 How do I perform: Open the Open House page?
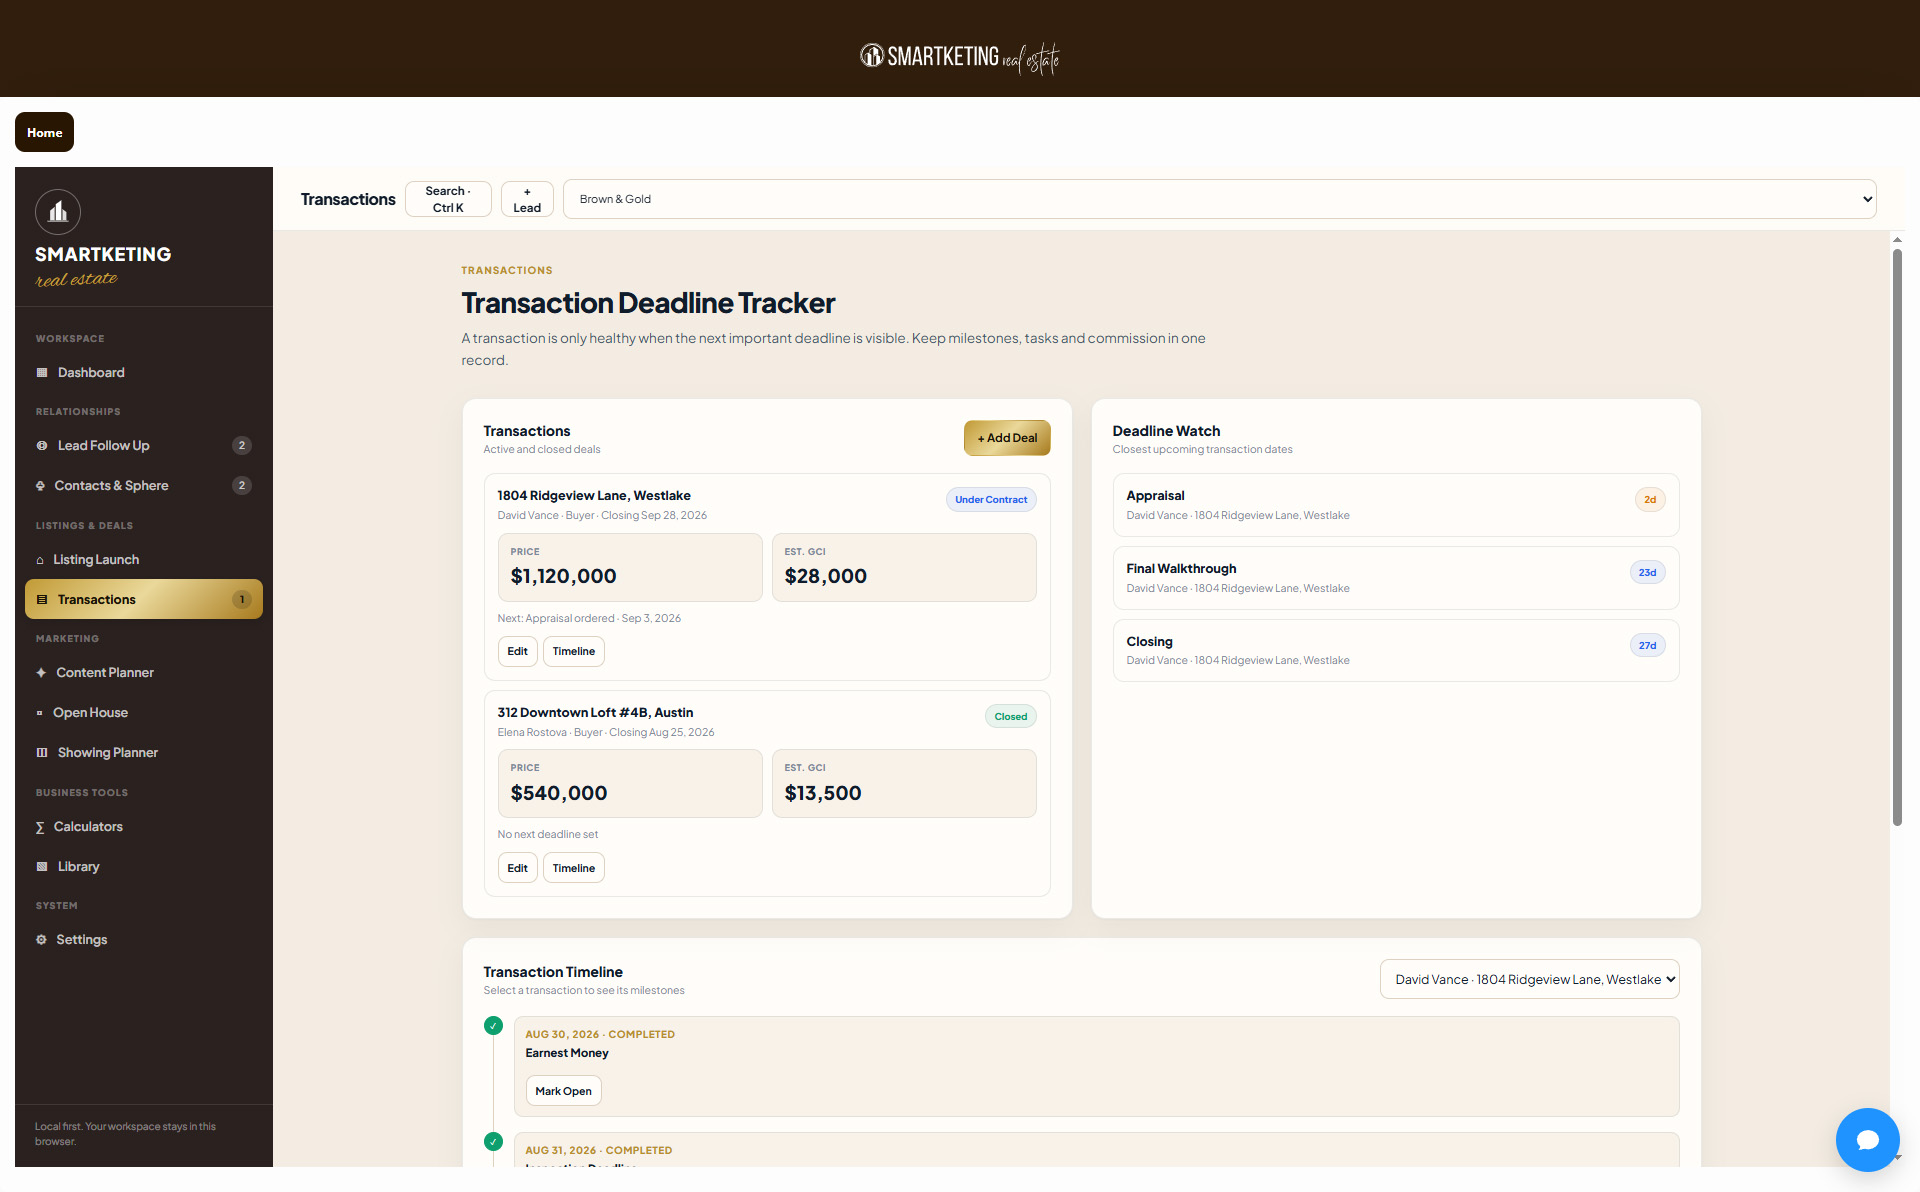click(144, 713)
